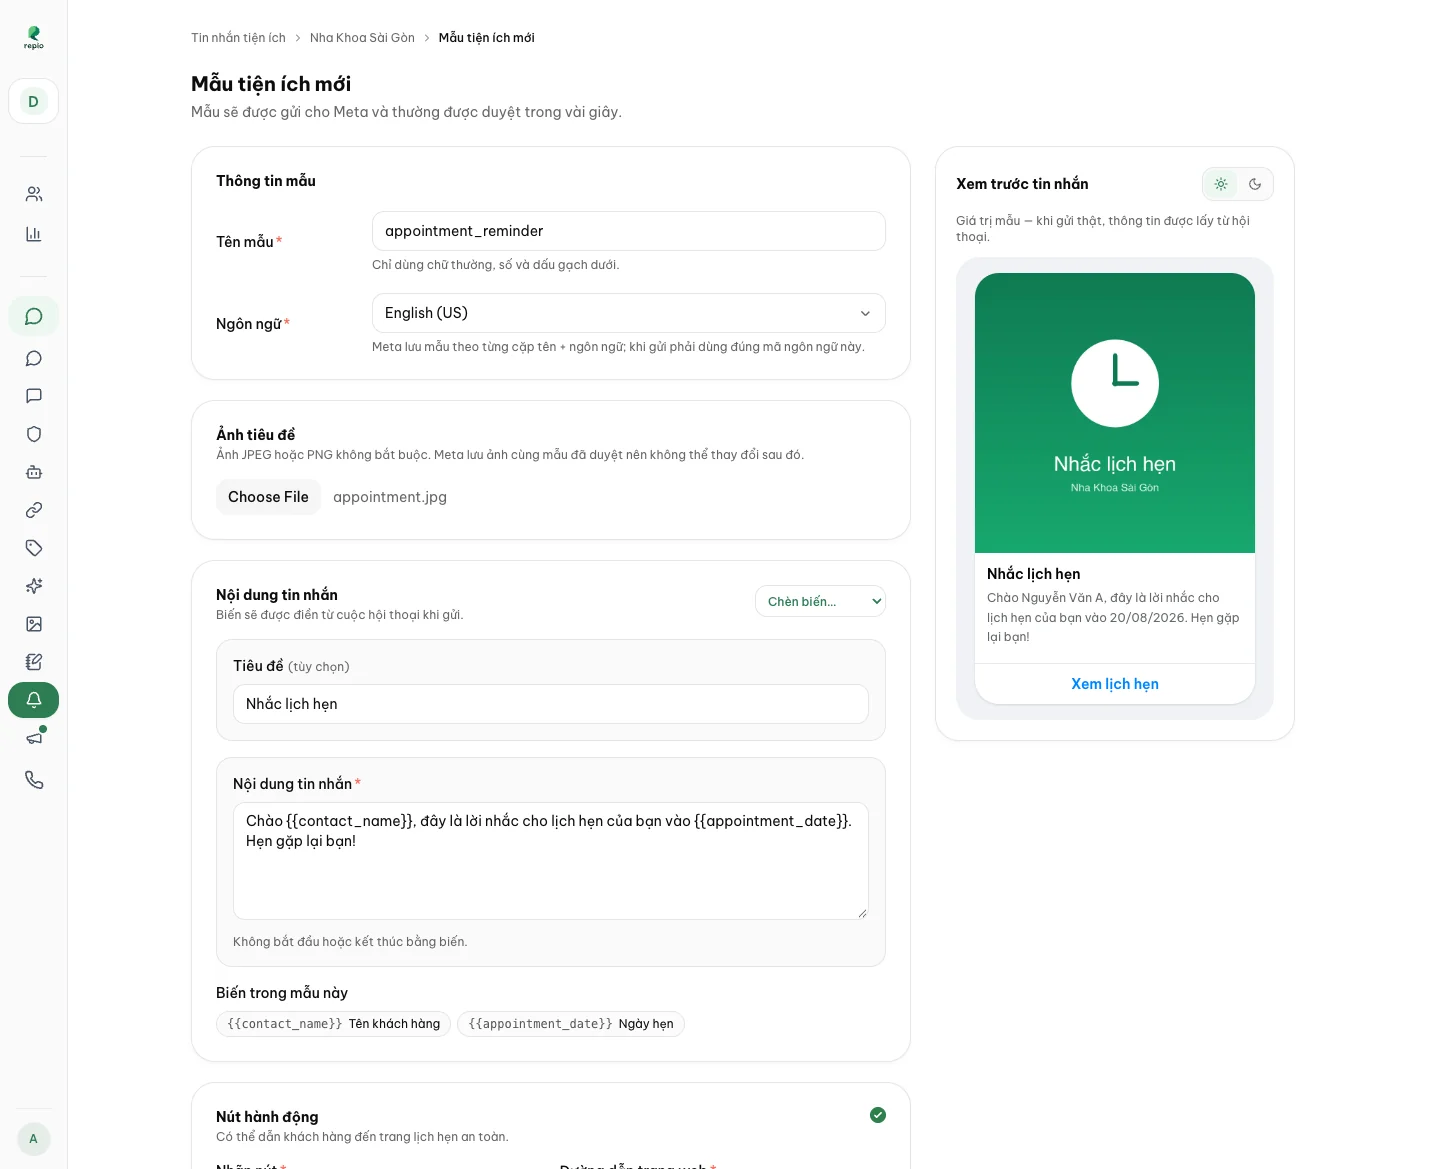Open the square message bubble icon
The image size is (1440, 1169).
click(x=34, y=396)
